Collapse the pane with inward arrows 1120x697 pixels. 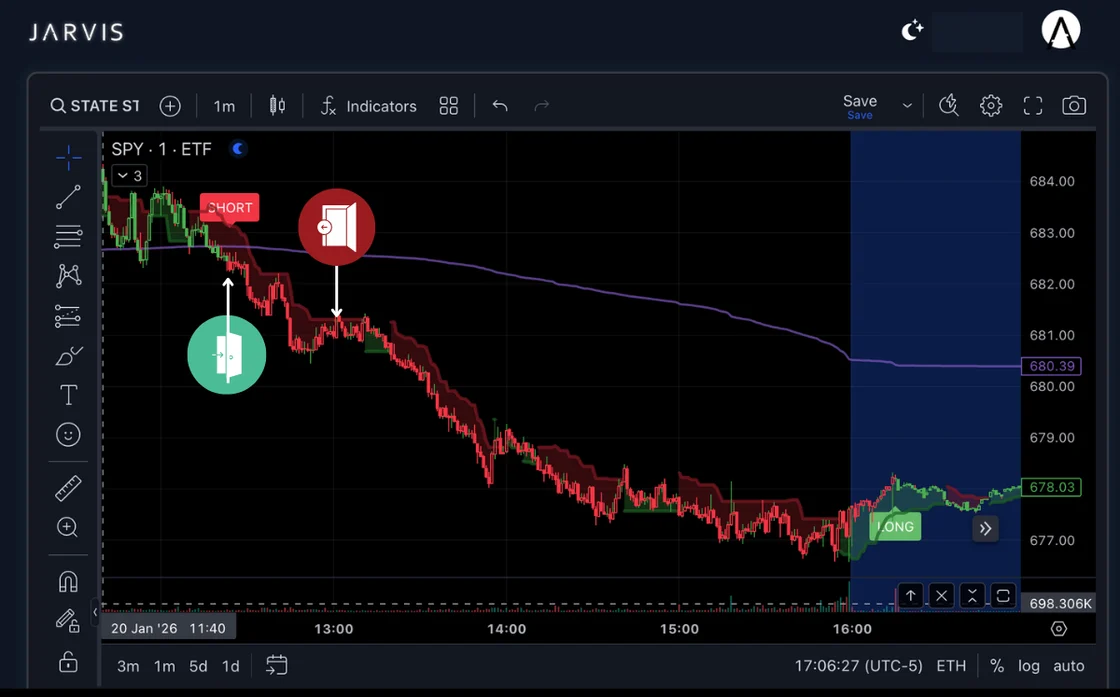pyautogui.click(x=972, y=595)
